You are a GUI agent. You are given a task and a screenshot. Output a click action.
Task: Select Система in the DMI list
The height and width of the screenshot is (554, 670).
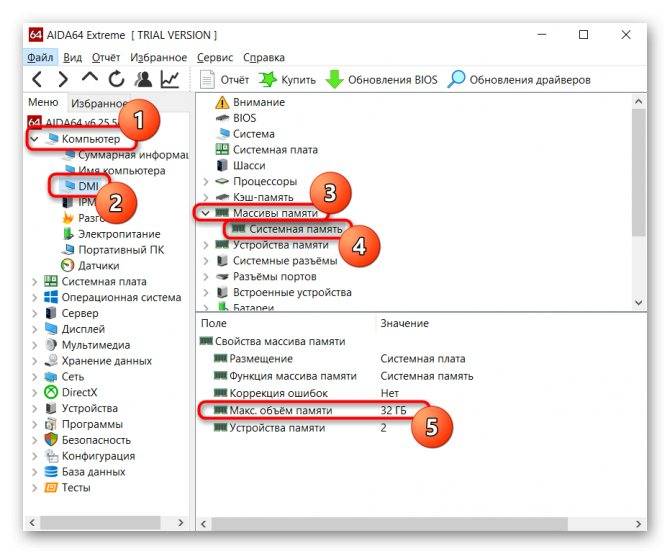245,134
